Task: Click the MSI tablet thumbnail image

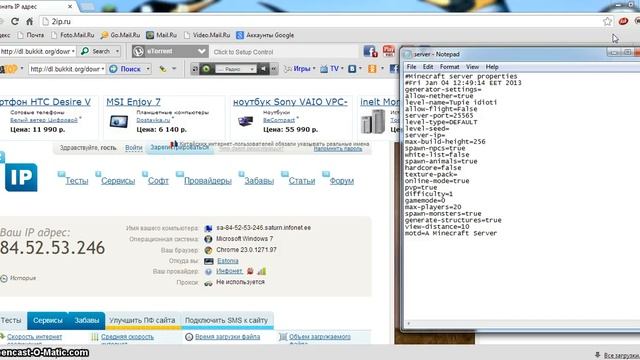Action: pos(119,122)
